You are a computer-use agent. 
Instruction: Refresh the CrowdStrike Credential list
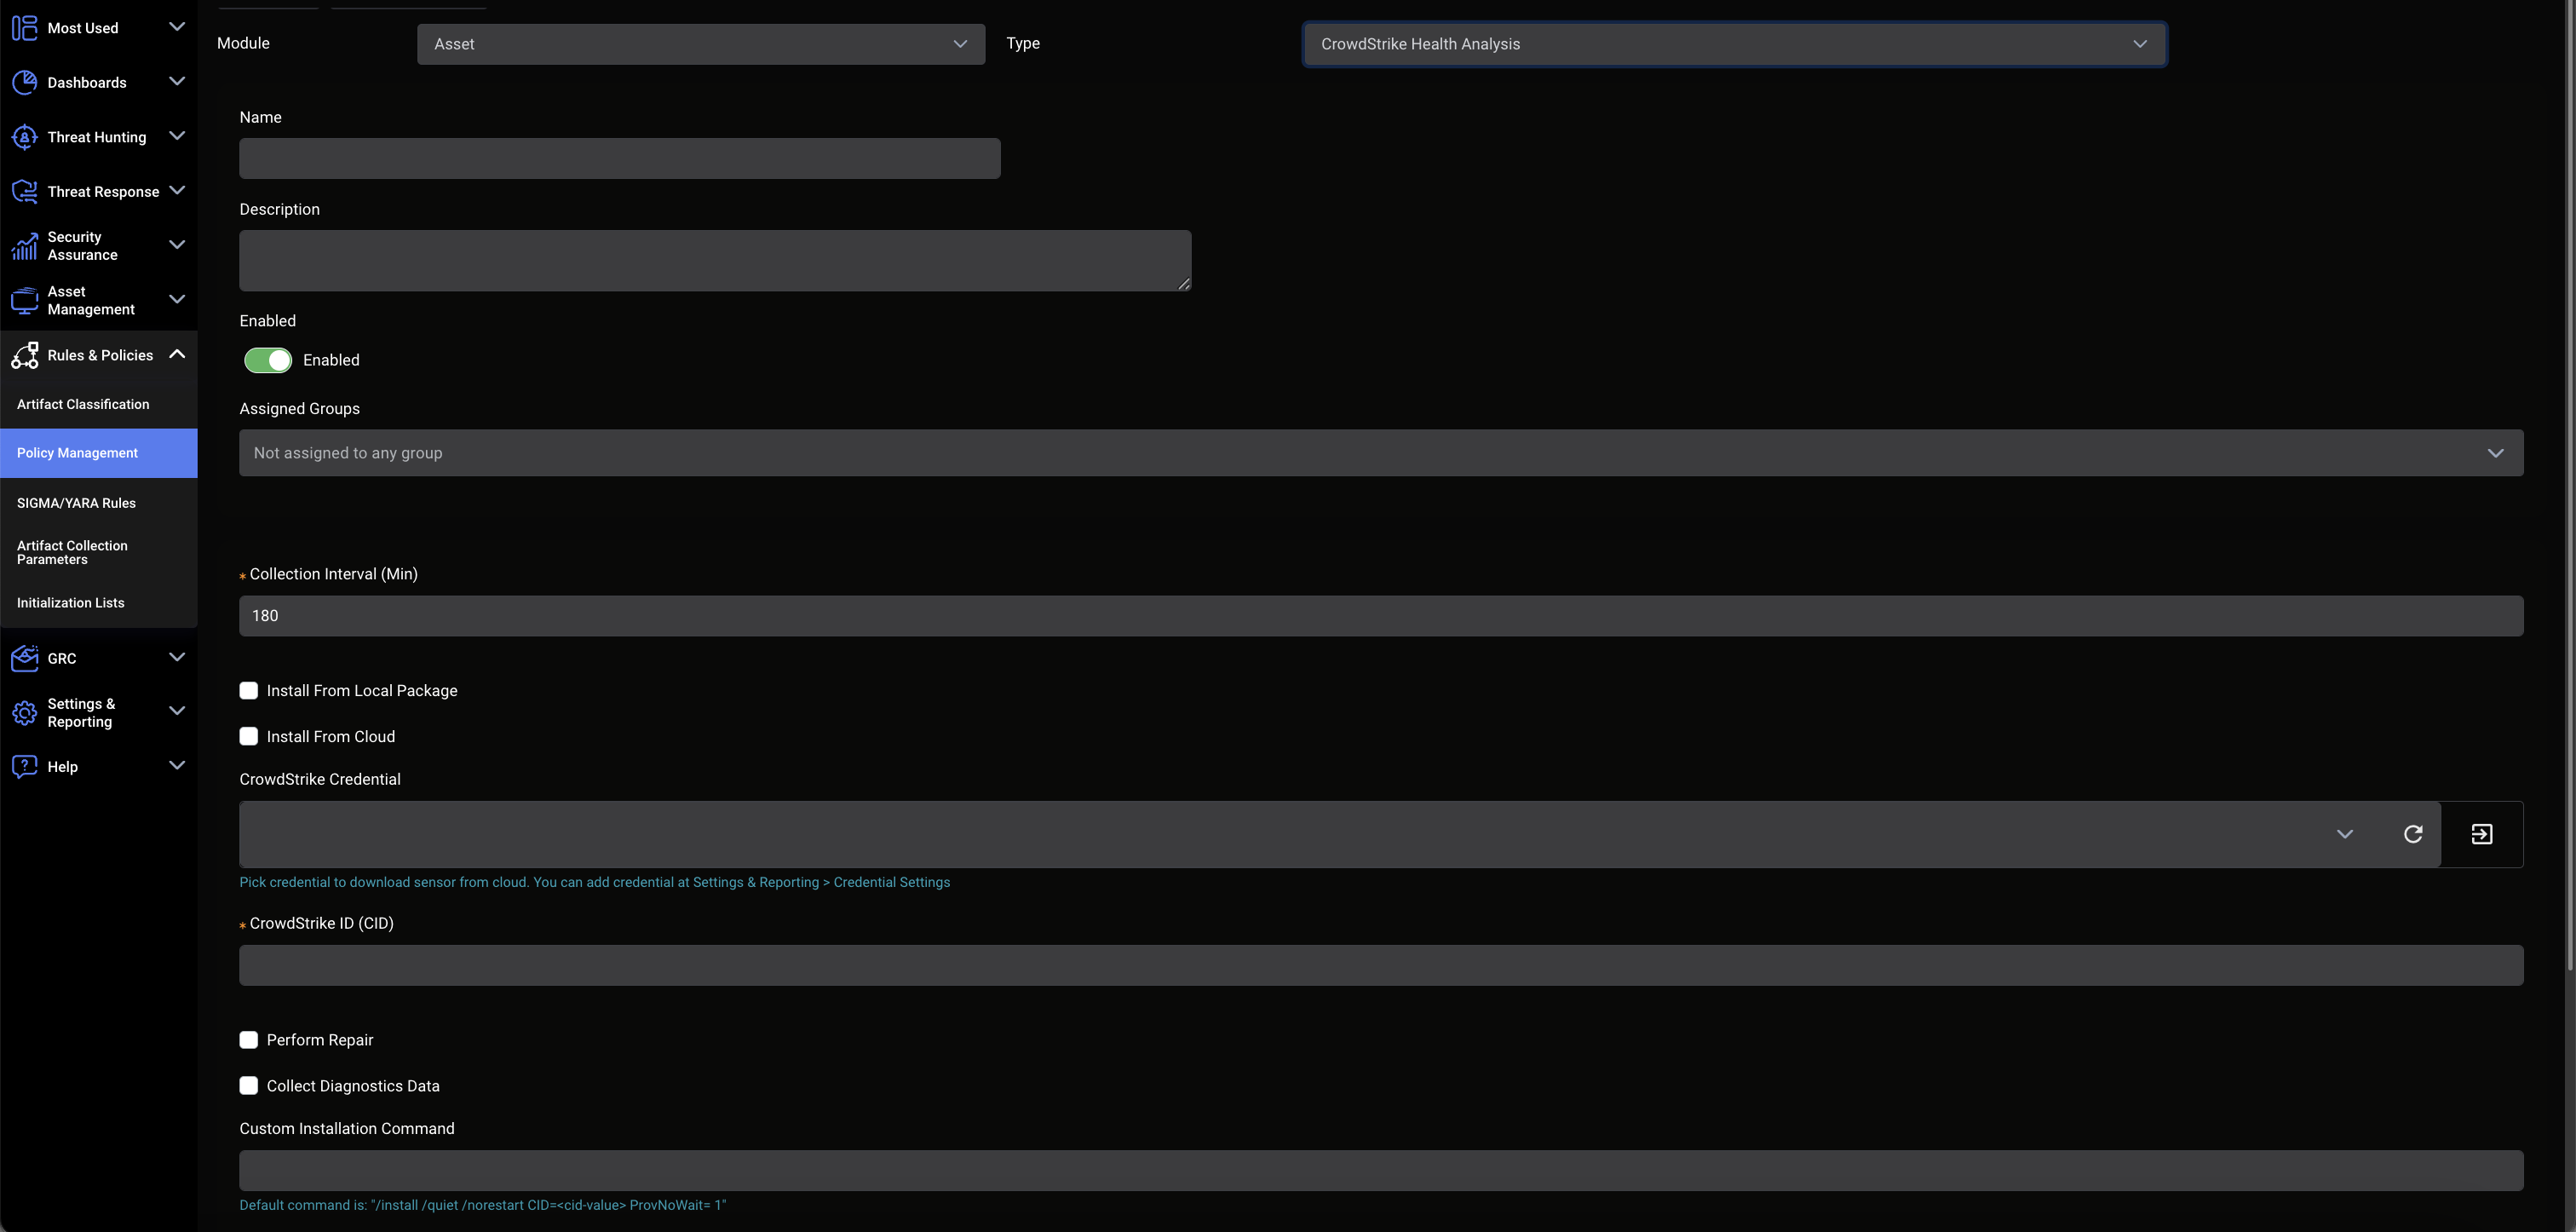point(2413,834)
